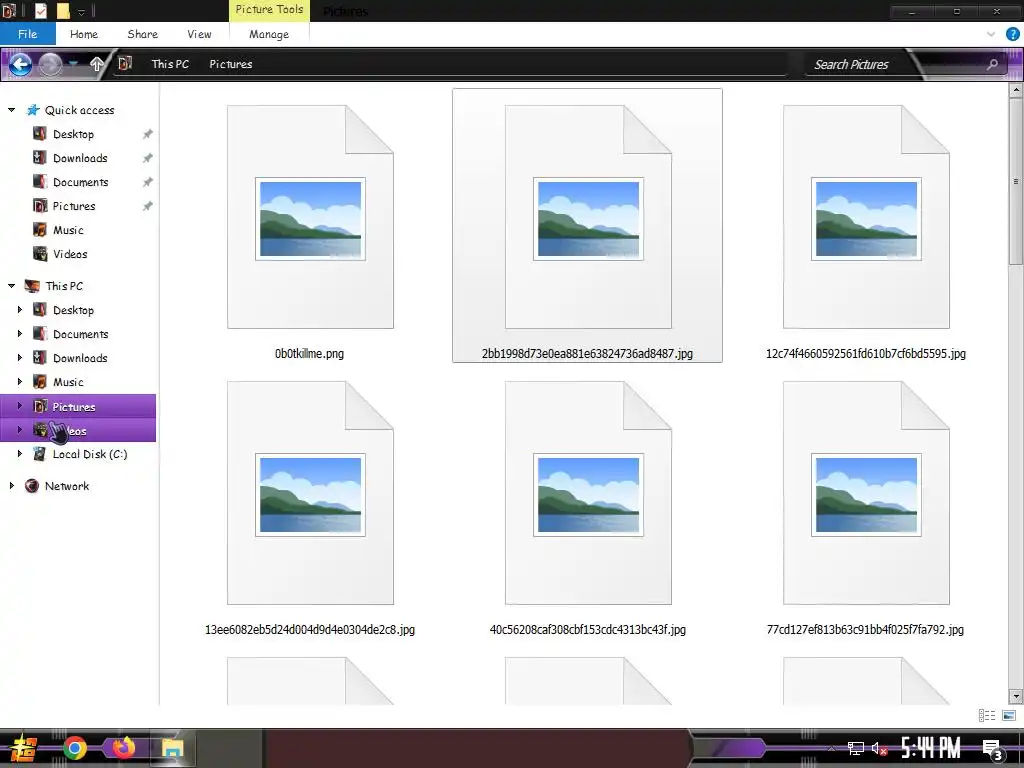Open the Share ribbon tab

tap(142, 34)
